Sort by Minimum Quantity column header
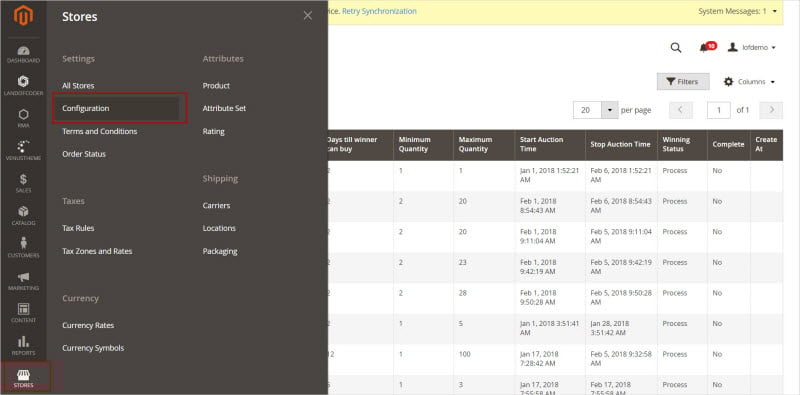 point(423,145)
